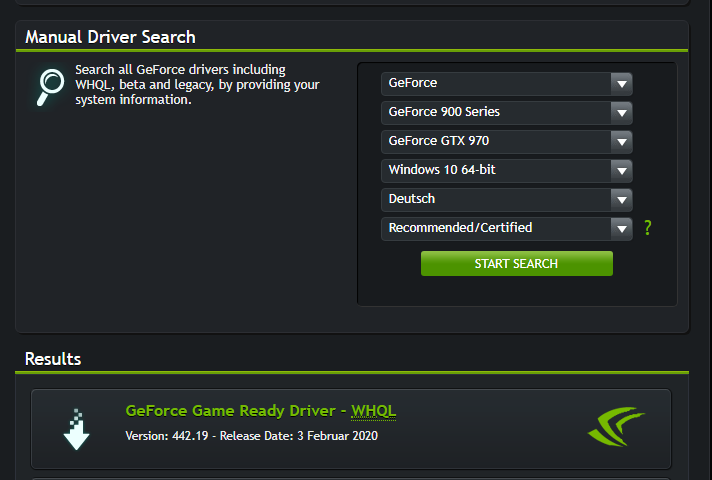Click the Results heading
This screenshot has height=480, width=712.
tap(53, 359)
